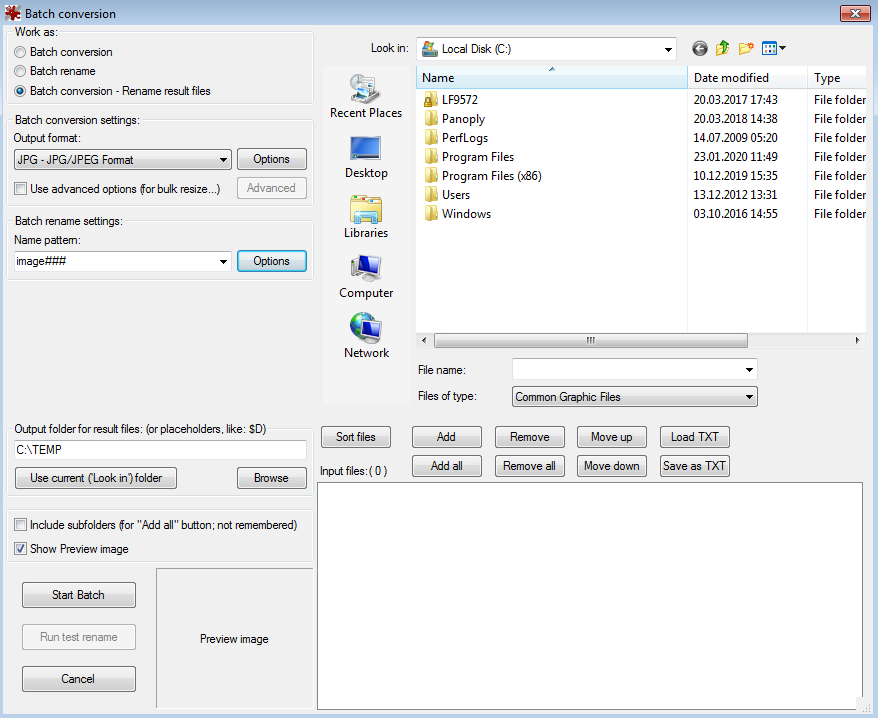Switch work mode to Batch rename
Screen dimensions: 878x718
(19, 69)
